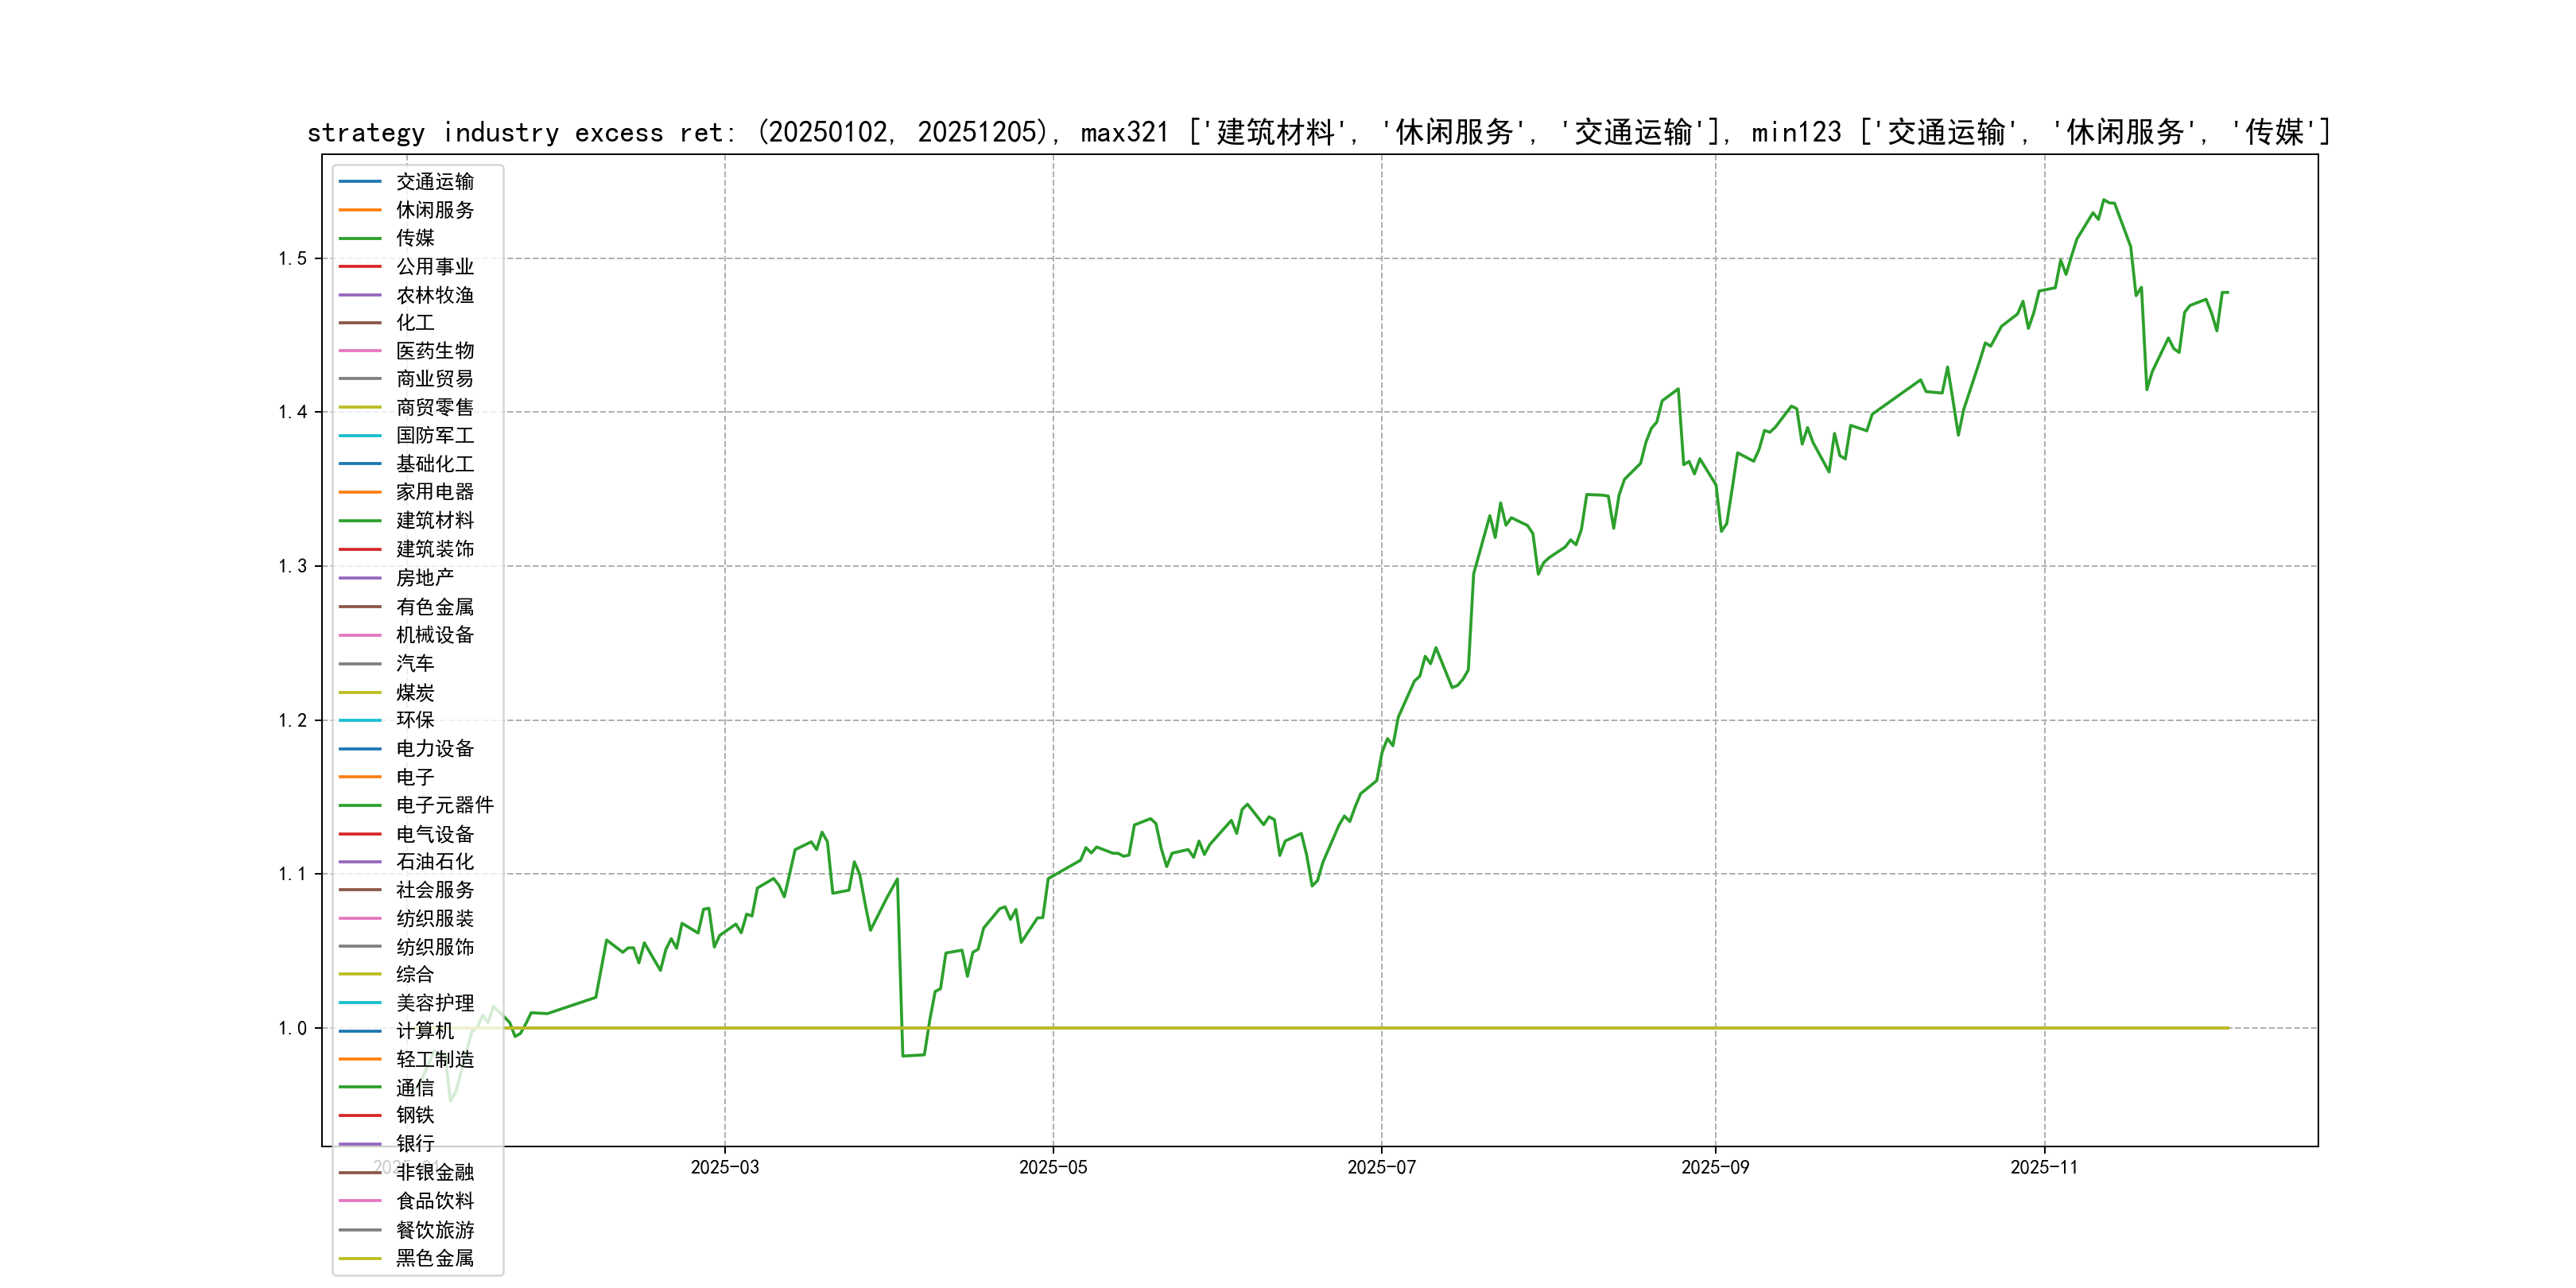The image size is (2576, 1288).
Task: Click the 电子元器件 legend label
Action: click(x=445, y=805)
